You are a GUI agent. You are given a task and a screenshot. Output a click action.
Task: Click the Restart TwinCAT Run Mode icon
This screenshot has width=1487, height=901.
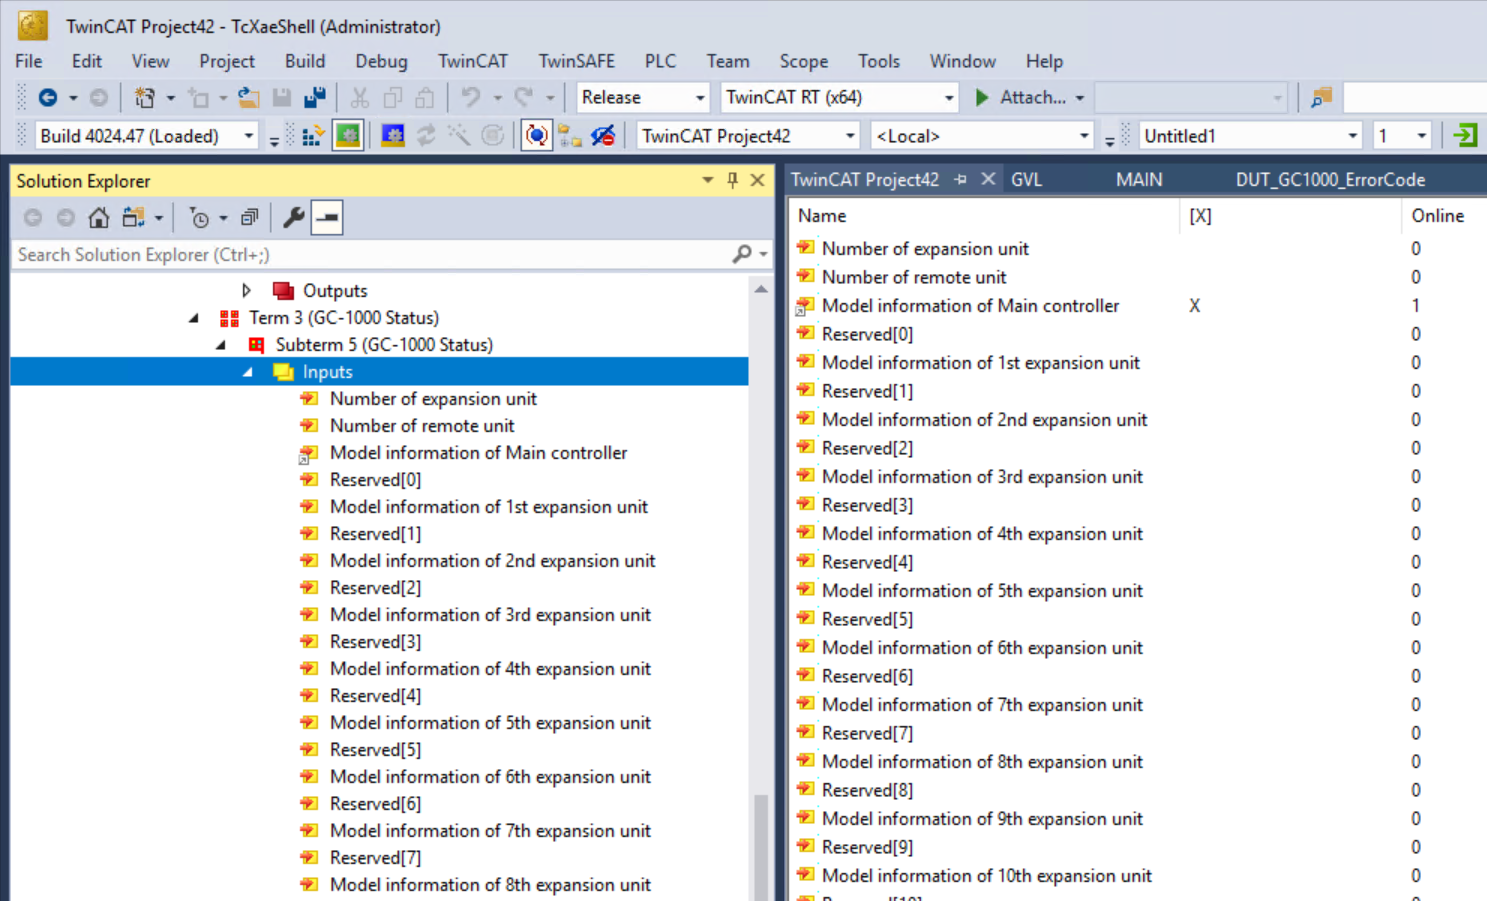point(348,135)
